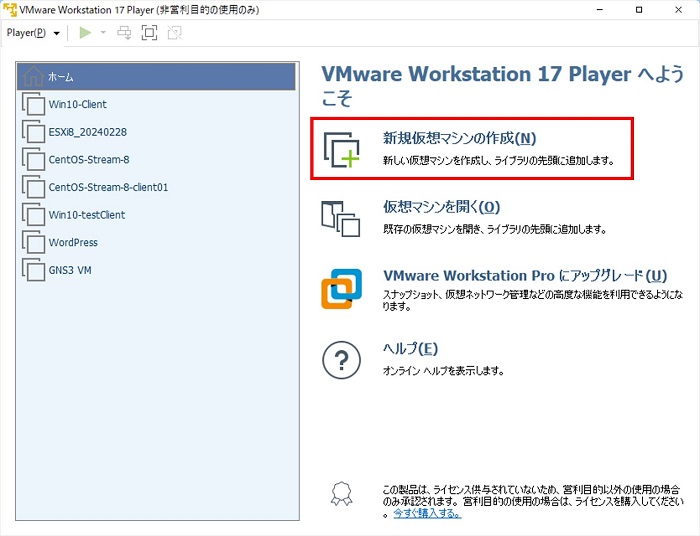Click 今すぐ購入する link
The width and height of the screenshot is (700, 536).
(x=427, y=514)
